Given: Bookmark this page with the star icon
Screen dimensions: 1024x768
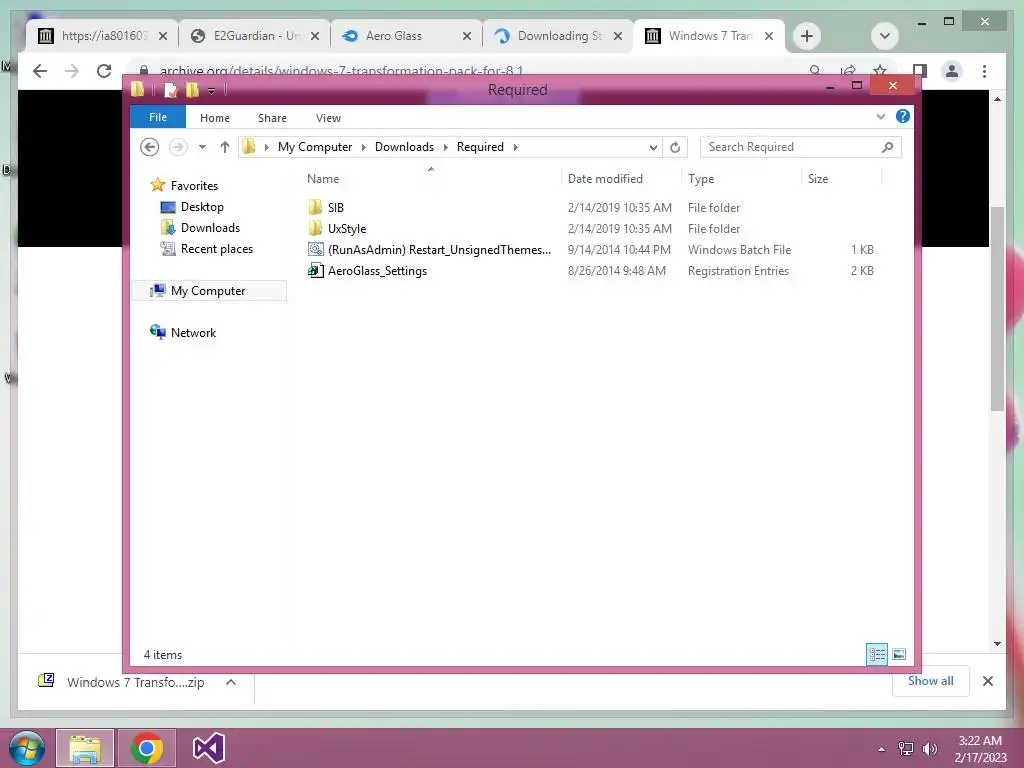Looking at the screenshot, I should pos(880,71).
